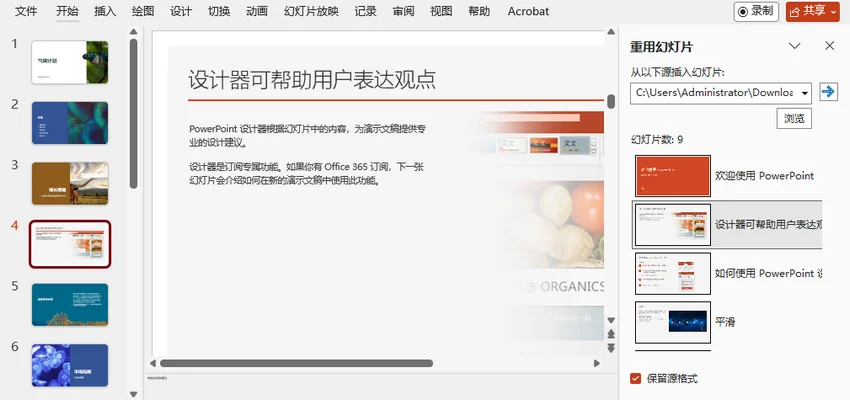Open the 帮助 ribbon tab
This screenshot has width=850, height=400.
click(x=479, y=11)
